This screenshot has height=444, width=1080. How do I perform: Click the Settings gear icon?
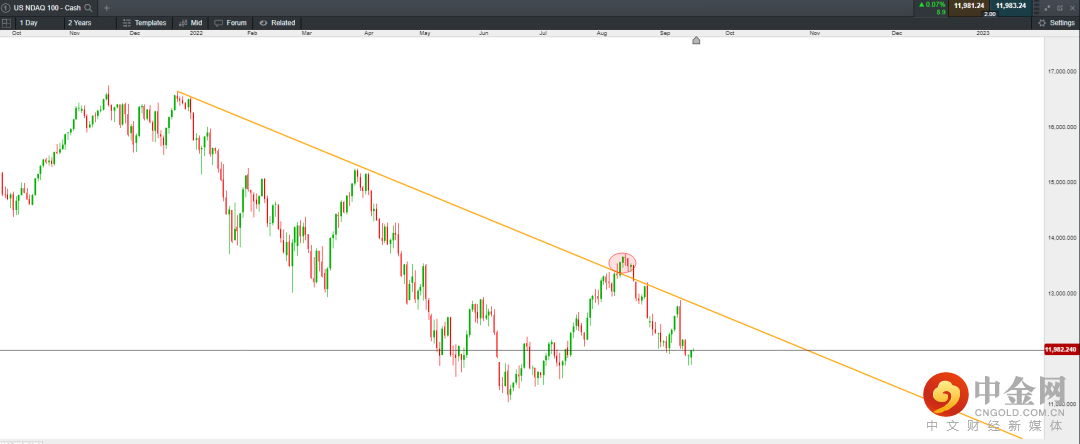pos(1042,22)
